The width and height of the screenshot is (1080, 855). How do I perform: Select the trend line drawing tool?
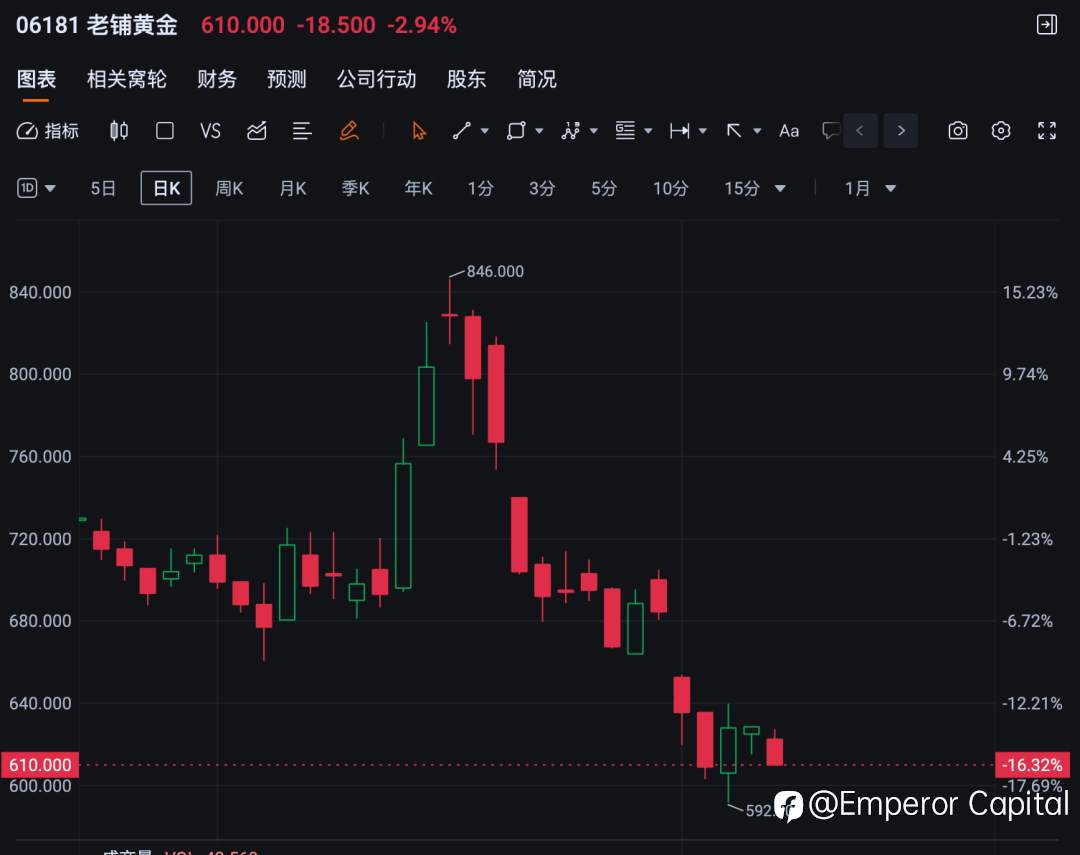pyautogui.click(x=462, y=130)
